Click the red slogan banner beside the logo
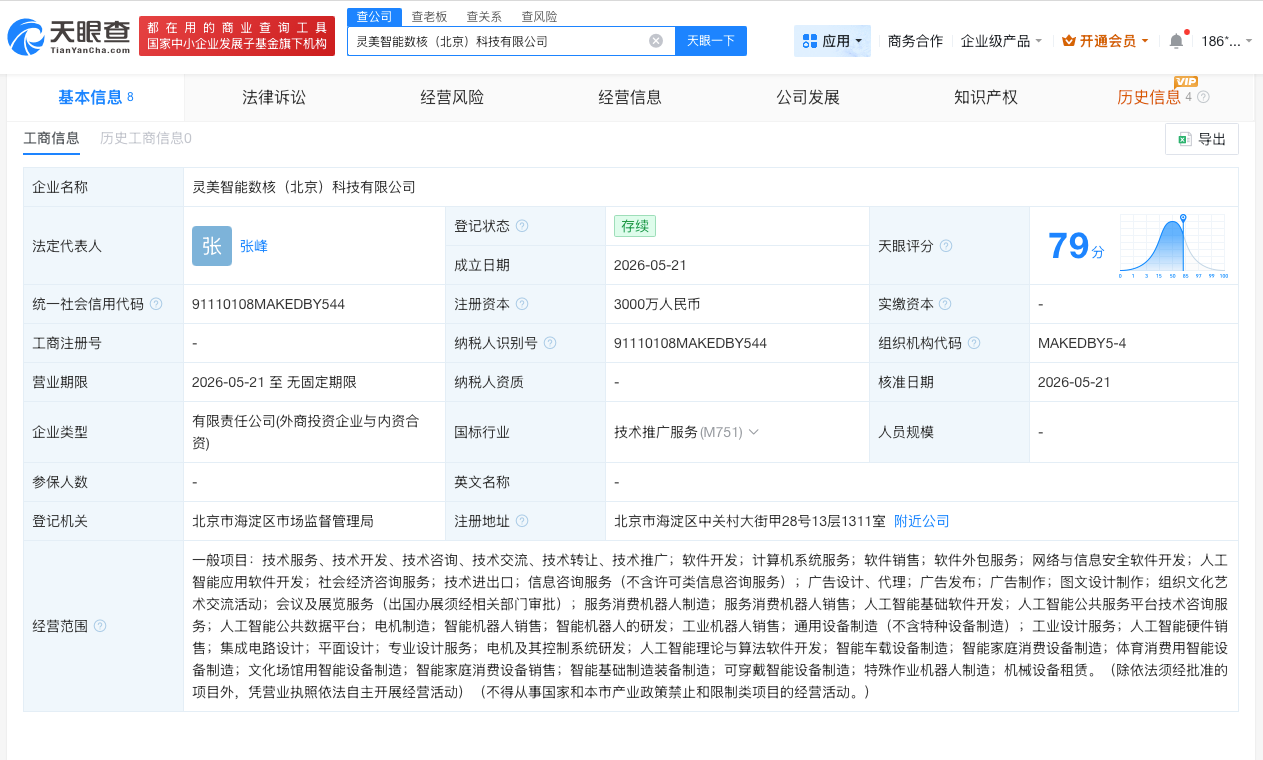 pos(237,37)
